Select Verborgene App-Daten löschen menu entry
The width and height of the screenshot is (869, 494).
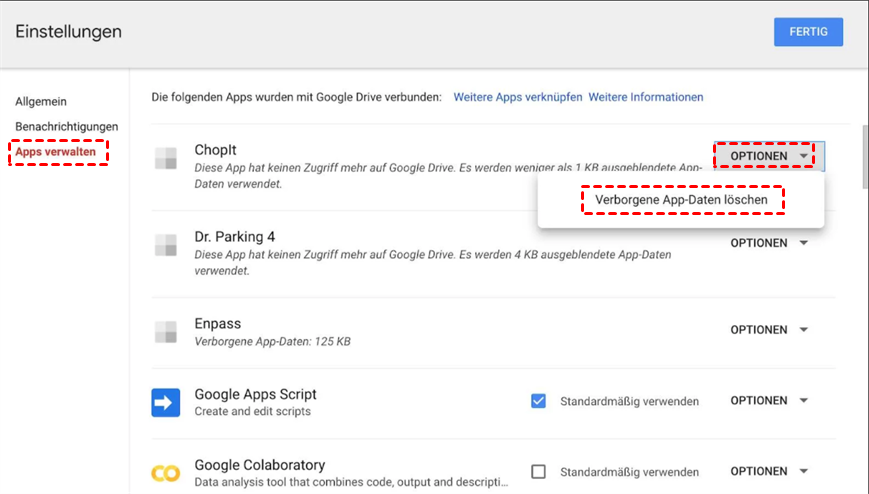click(x=681, y=200)
